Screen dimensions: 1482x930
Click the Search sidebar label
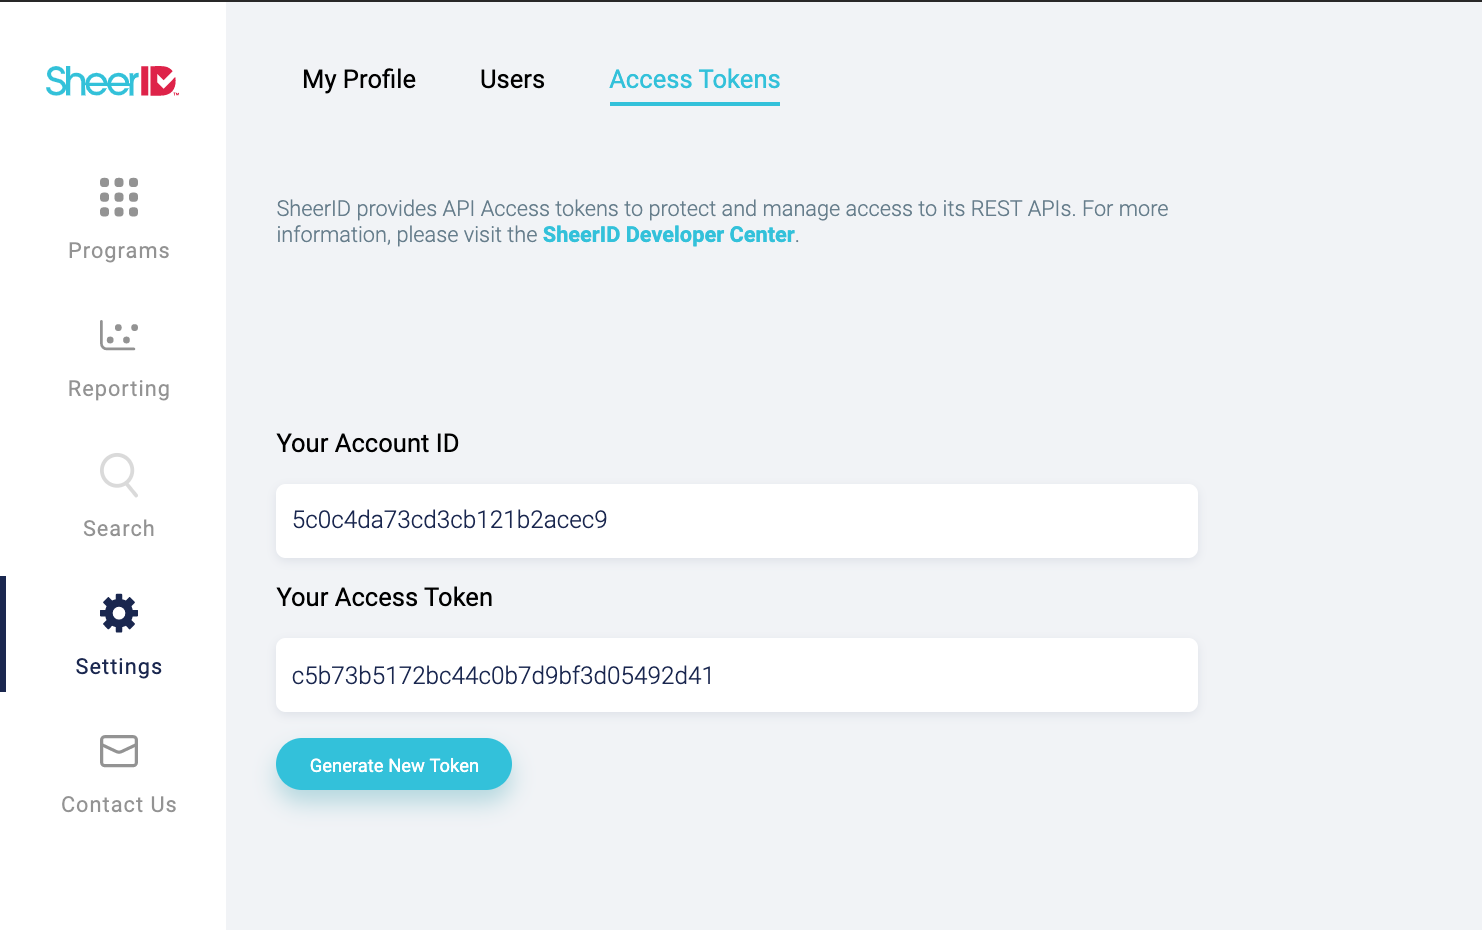tap(119, 528)
